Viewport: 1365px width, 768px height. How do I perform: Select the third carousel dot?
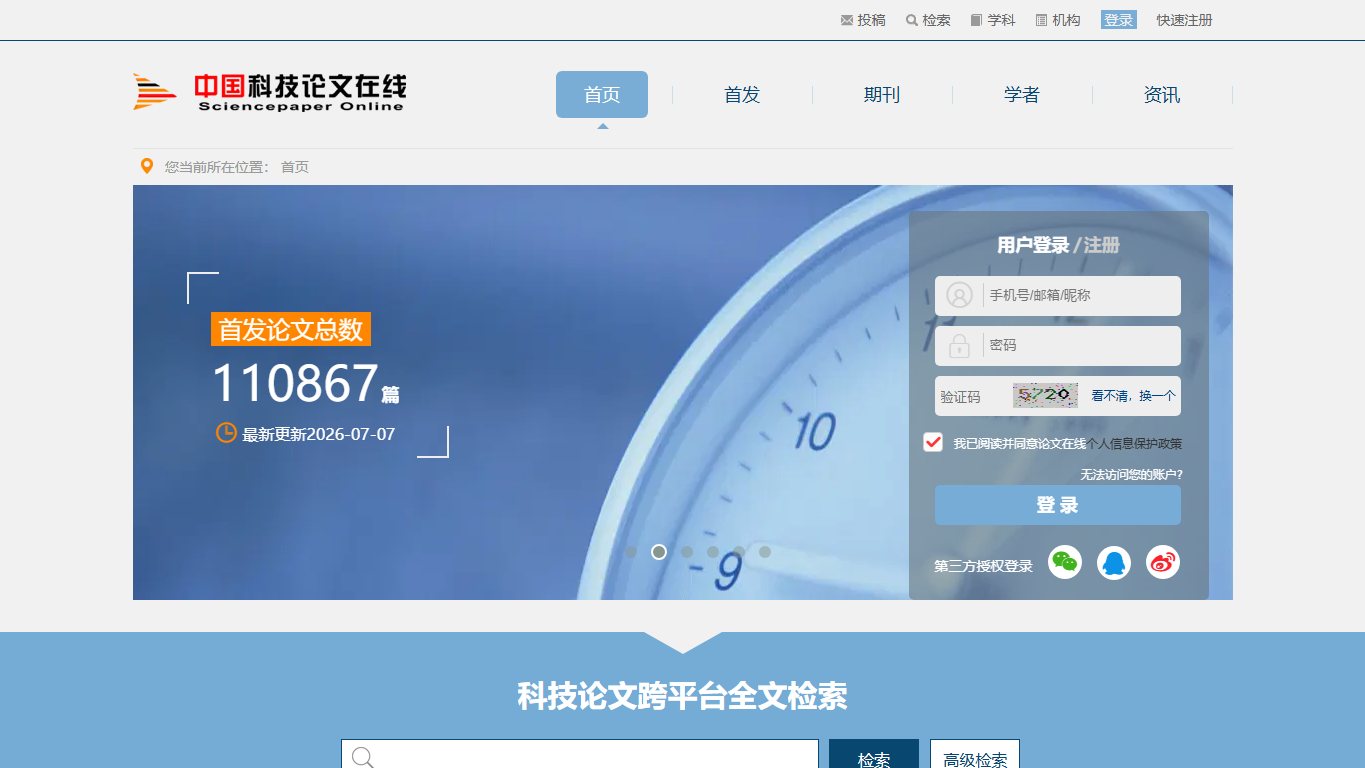(x=687, y=552)
